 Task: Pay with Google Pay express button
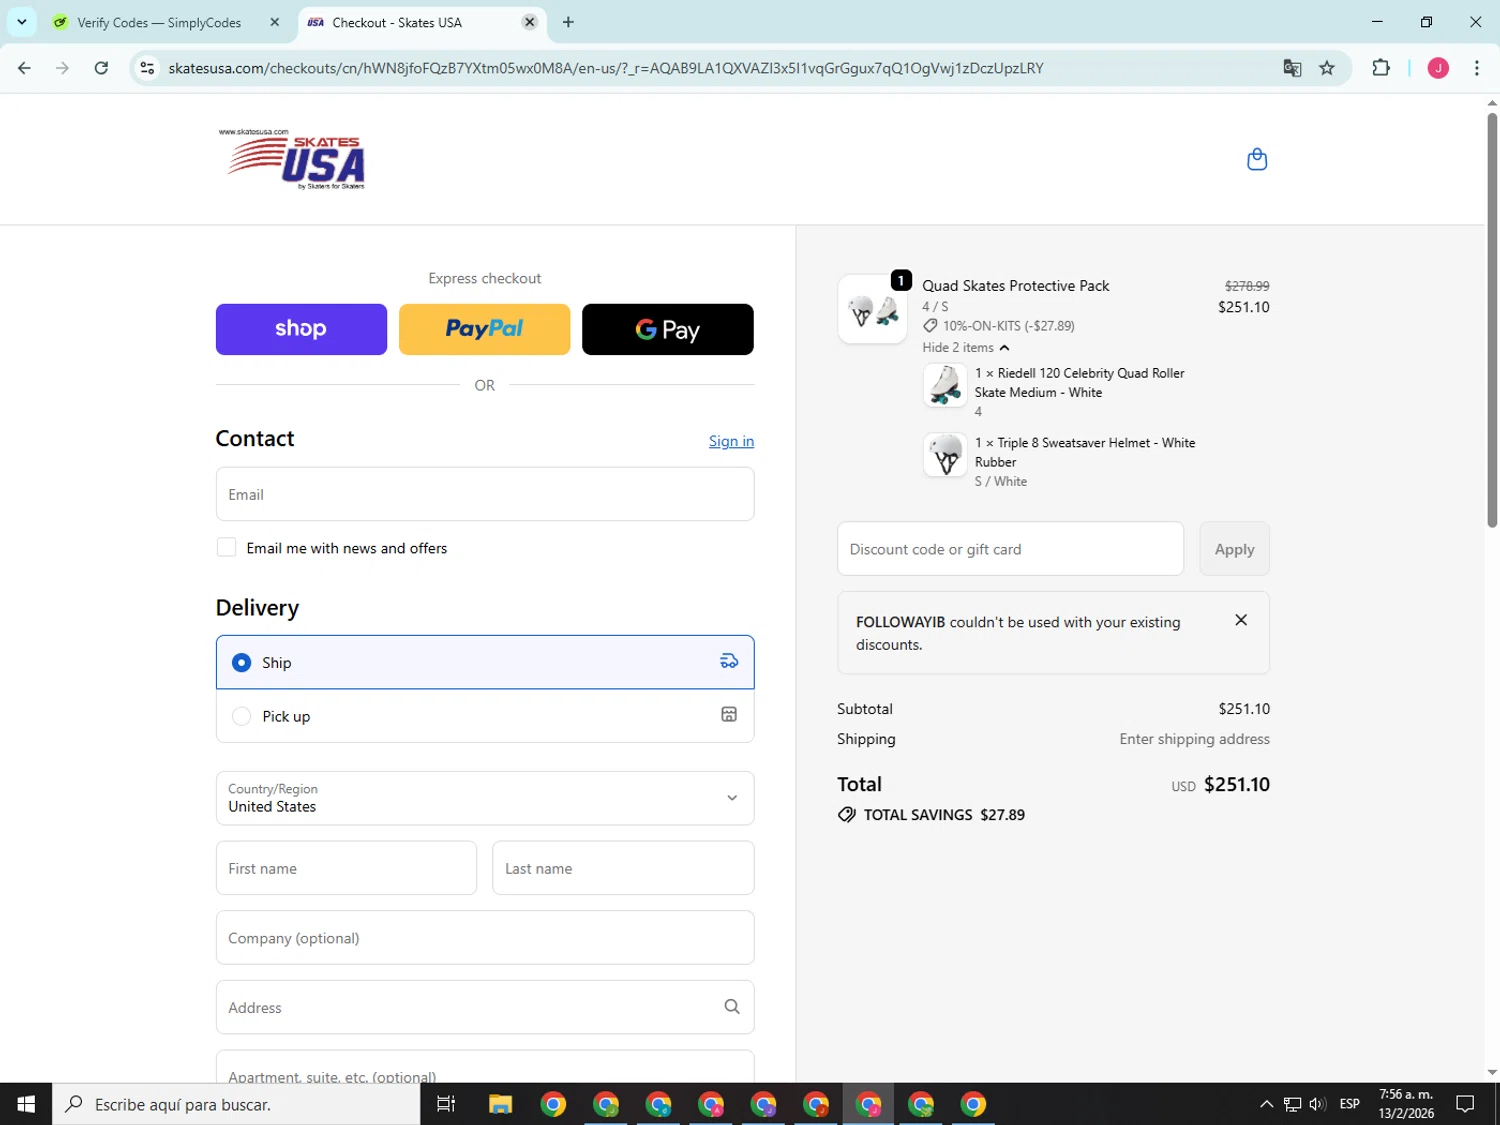pos(668,329)
